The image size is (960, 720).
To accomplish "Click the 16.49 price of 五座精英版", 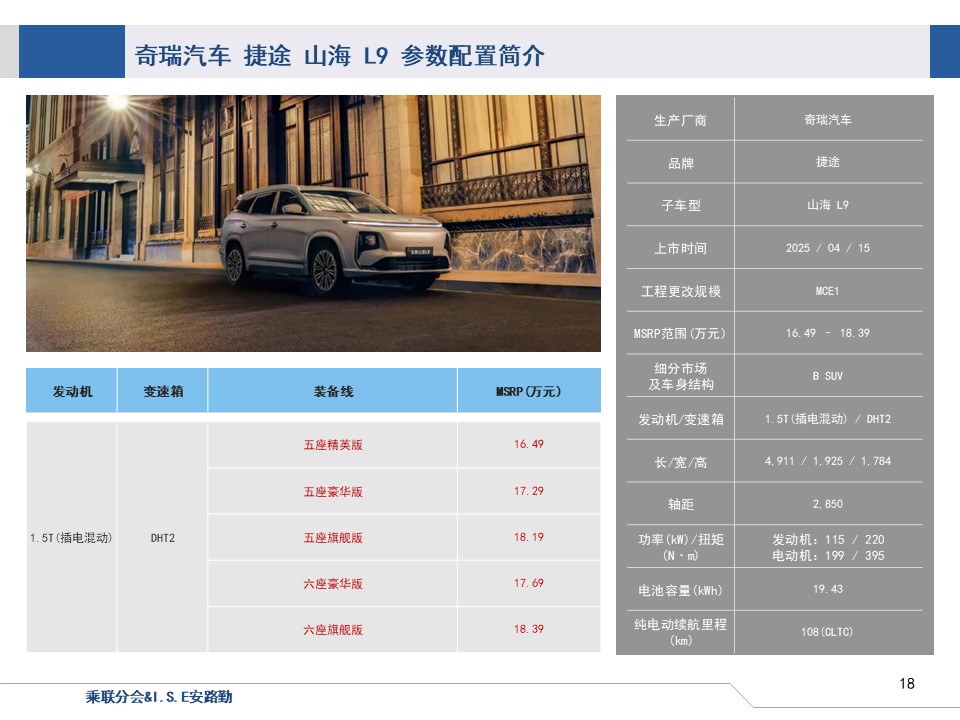I will pos(529,444).
